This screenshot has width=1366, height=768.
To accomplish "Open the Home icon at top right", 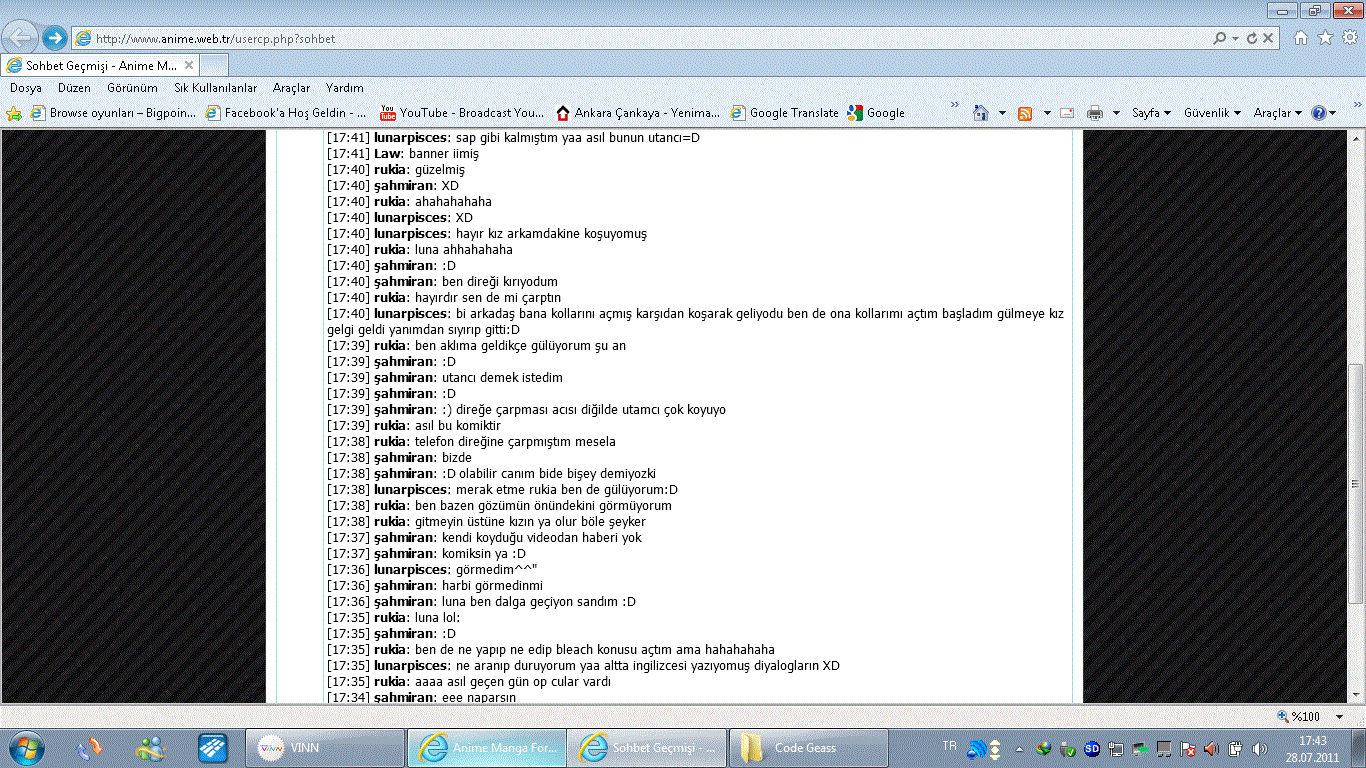I will pos(1300,38).
